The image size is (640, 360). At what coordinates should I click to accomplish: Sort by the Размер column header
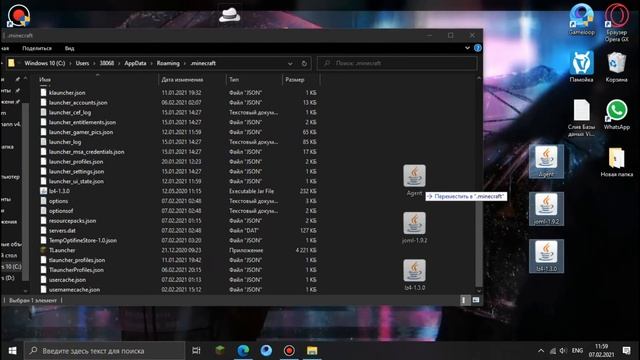click(300, 80)
